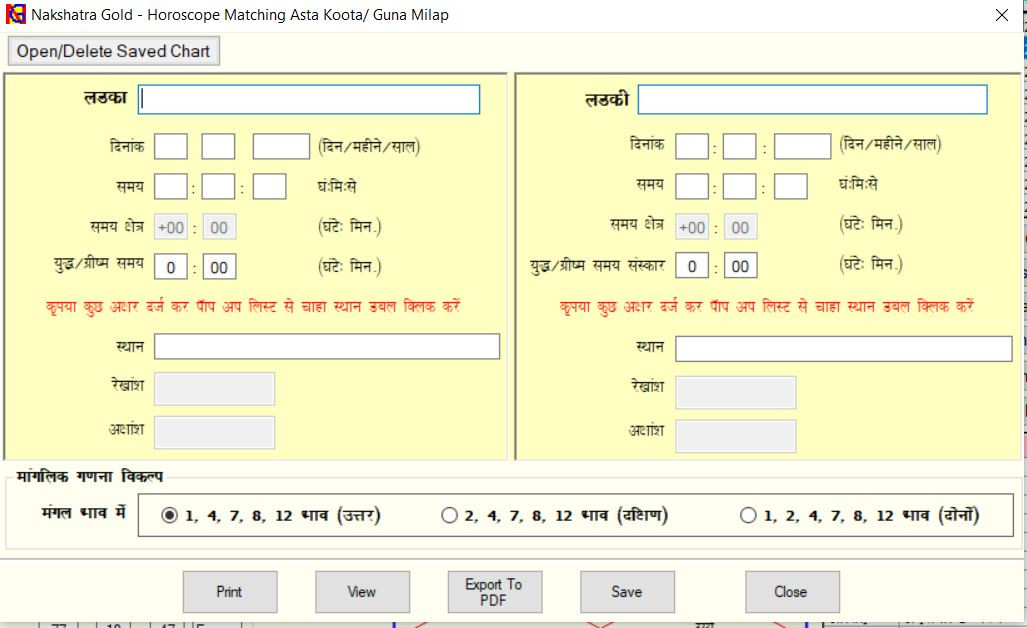Select 1, 4, 7, 8, 12 भाव (उत्तर) option
The height and width of the screenshot is (628, 1027).
tap(170, 516)
